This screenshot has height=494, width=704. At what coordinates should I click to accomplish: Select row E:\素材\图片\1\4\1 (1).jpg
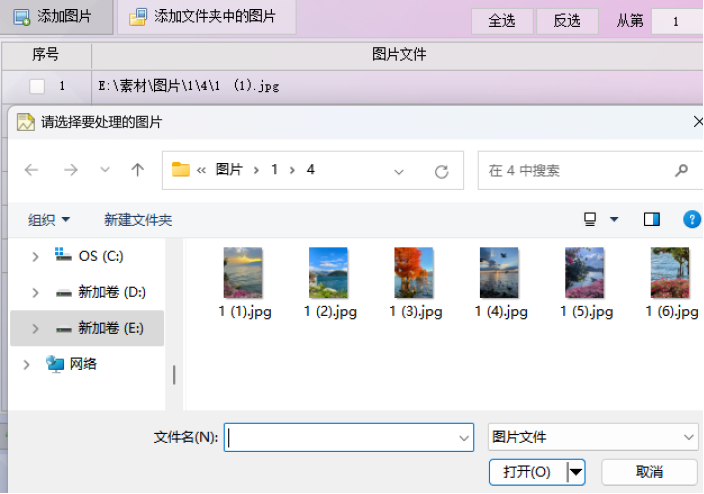[x=352, y=86]
